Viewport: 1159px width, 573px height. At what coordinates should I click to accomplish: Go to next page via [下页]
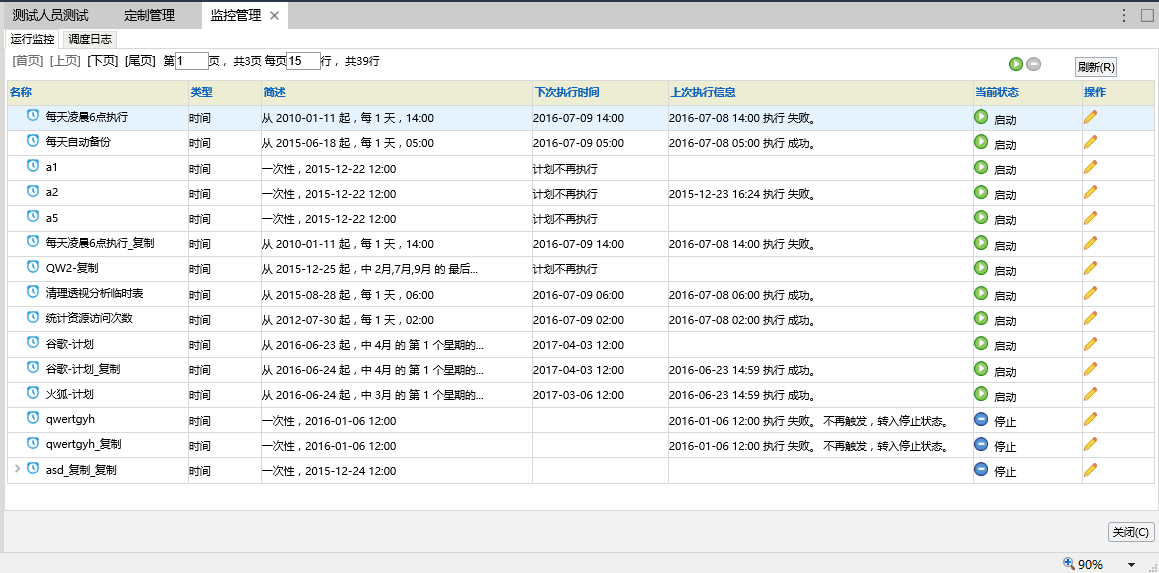click(x=103, y=61)
